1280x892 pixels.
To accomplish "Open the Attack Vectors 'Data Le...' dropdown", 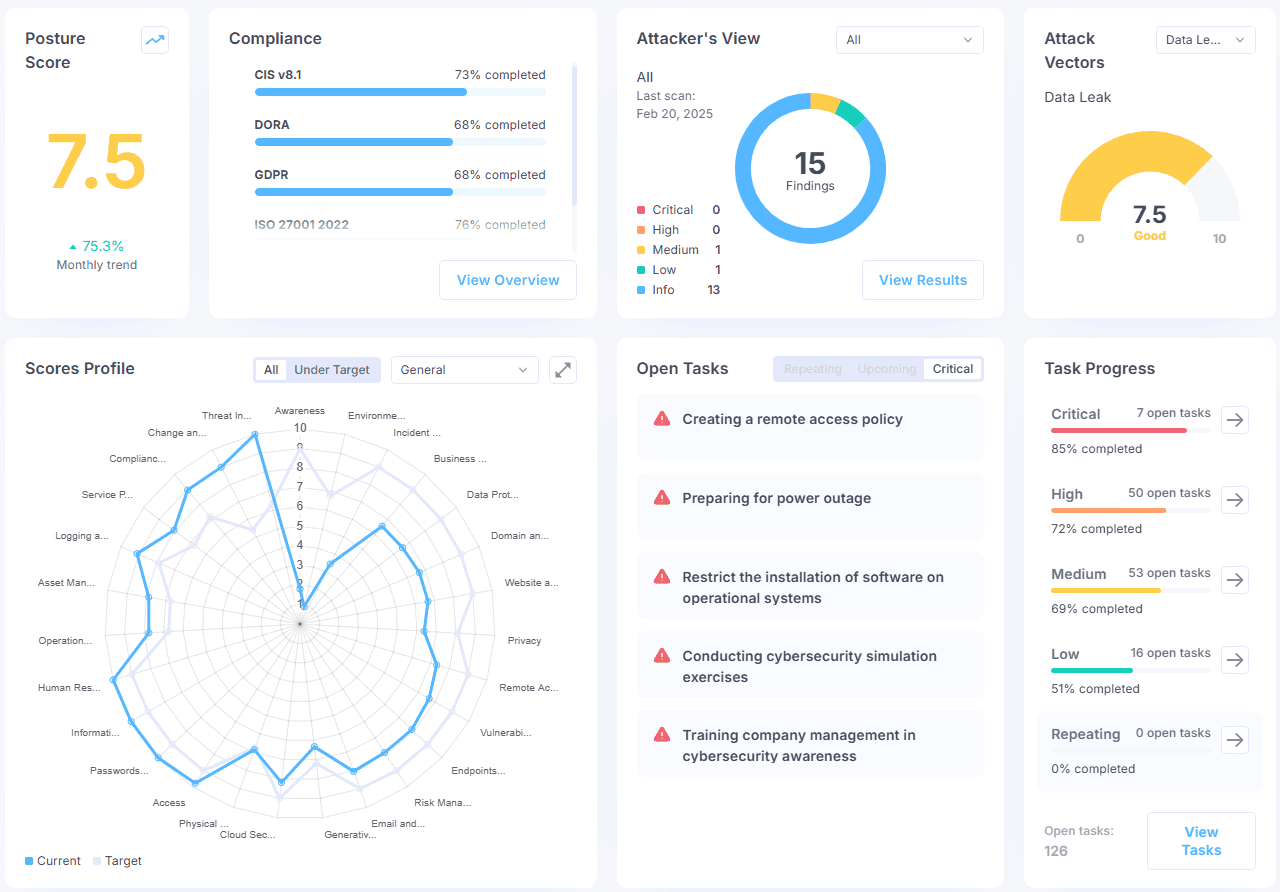I will pyautogui.click(x=1205, y=40).
